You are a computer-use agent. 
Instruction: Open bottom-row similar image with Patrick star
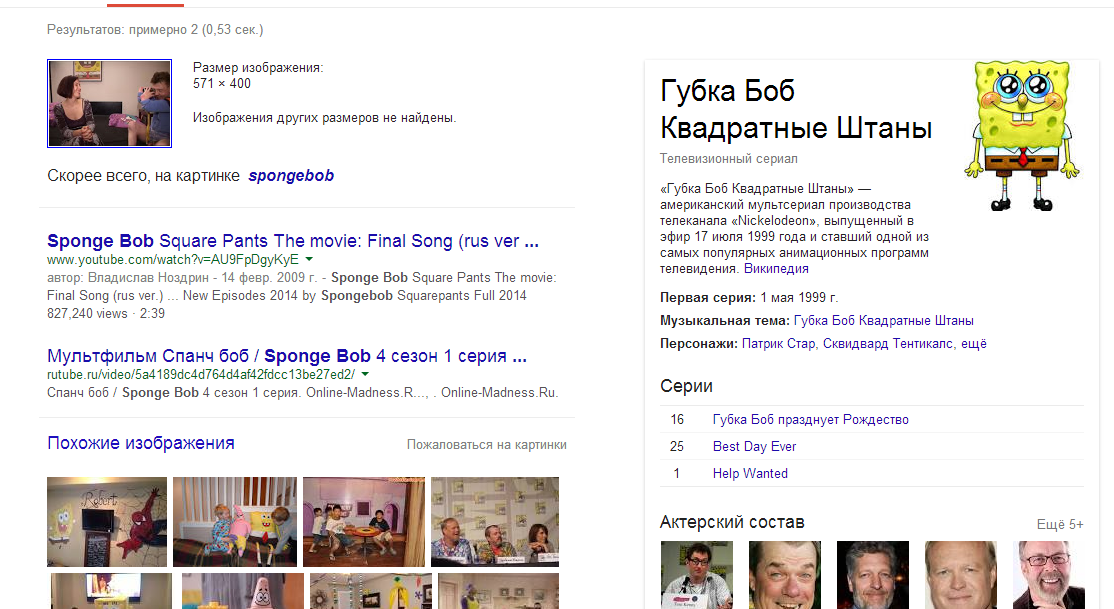click(243, 591)
